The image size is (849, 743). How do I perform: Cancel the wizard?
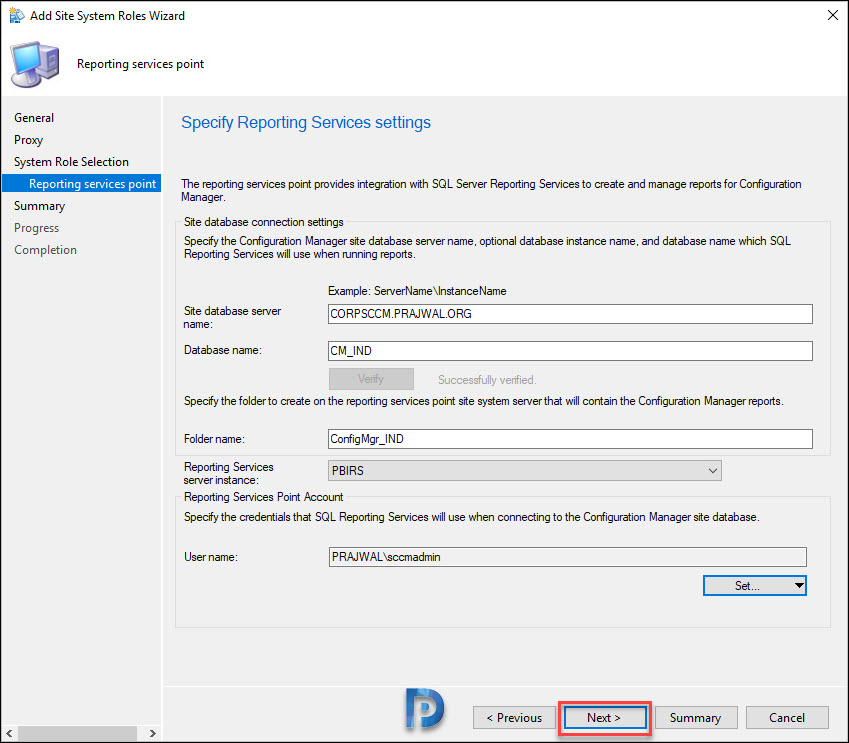click(787, 718)
